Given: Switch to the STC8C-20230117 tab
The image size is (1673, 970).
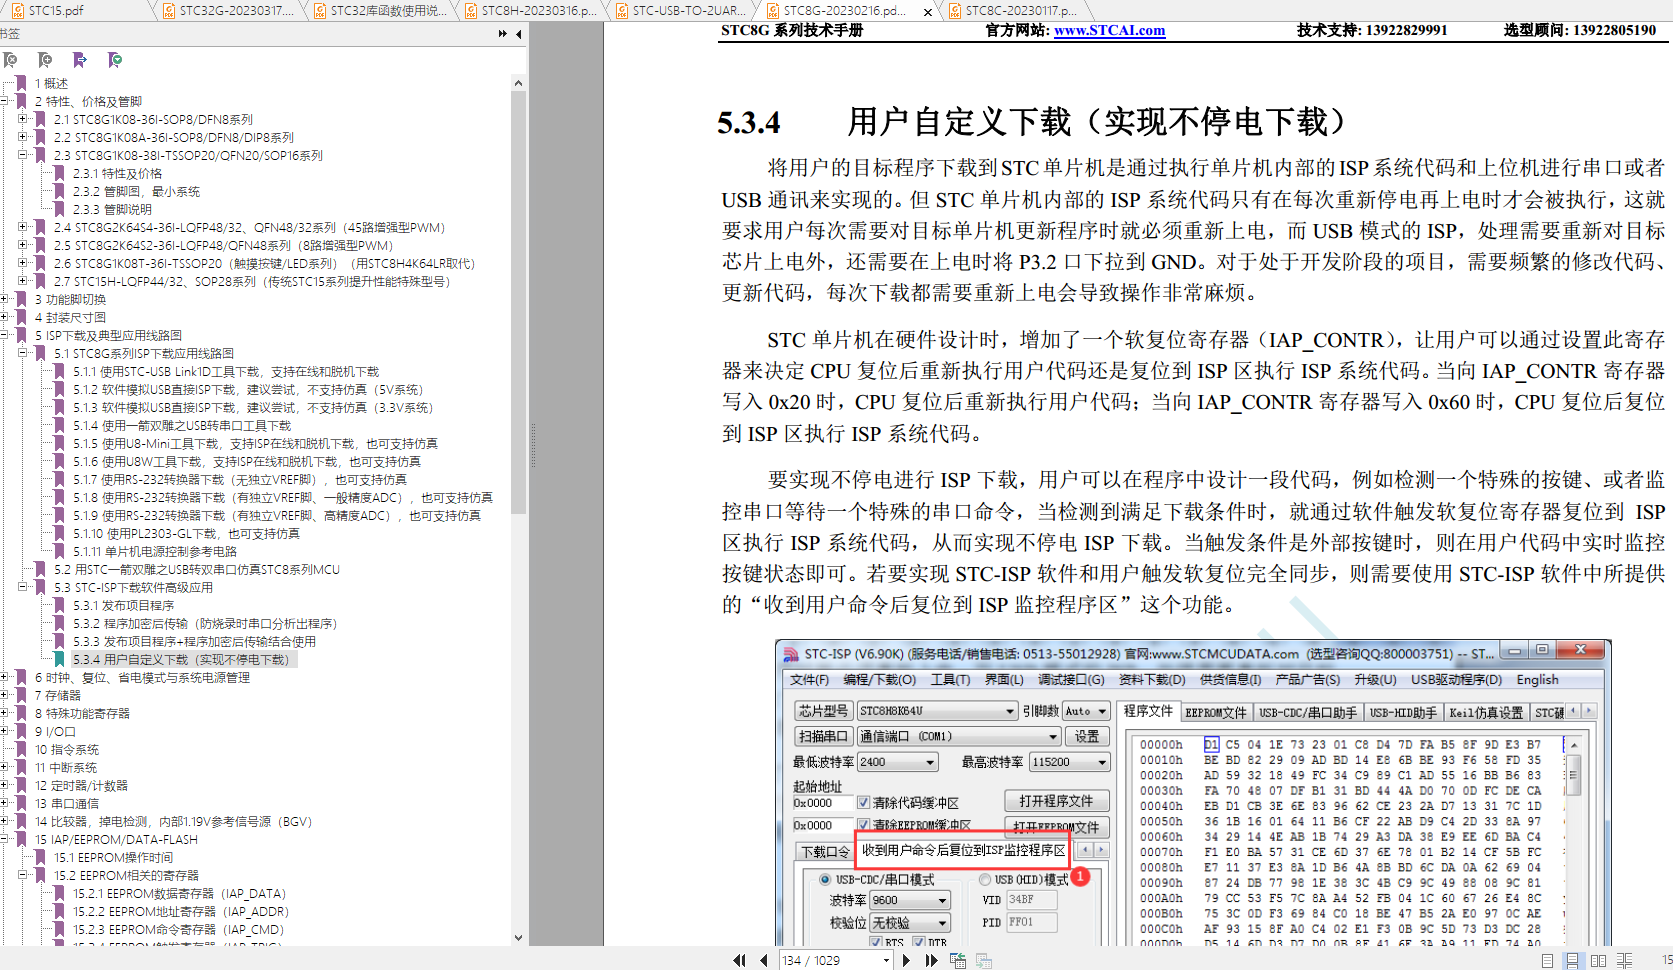Looking at the screenshot, I should [1021, 11].
